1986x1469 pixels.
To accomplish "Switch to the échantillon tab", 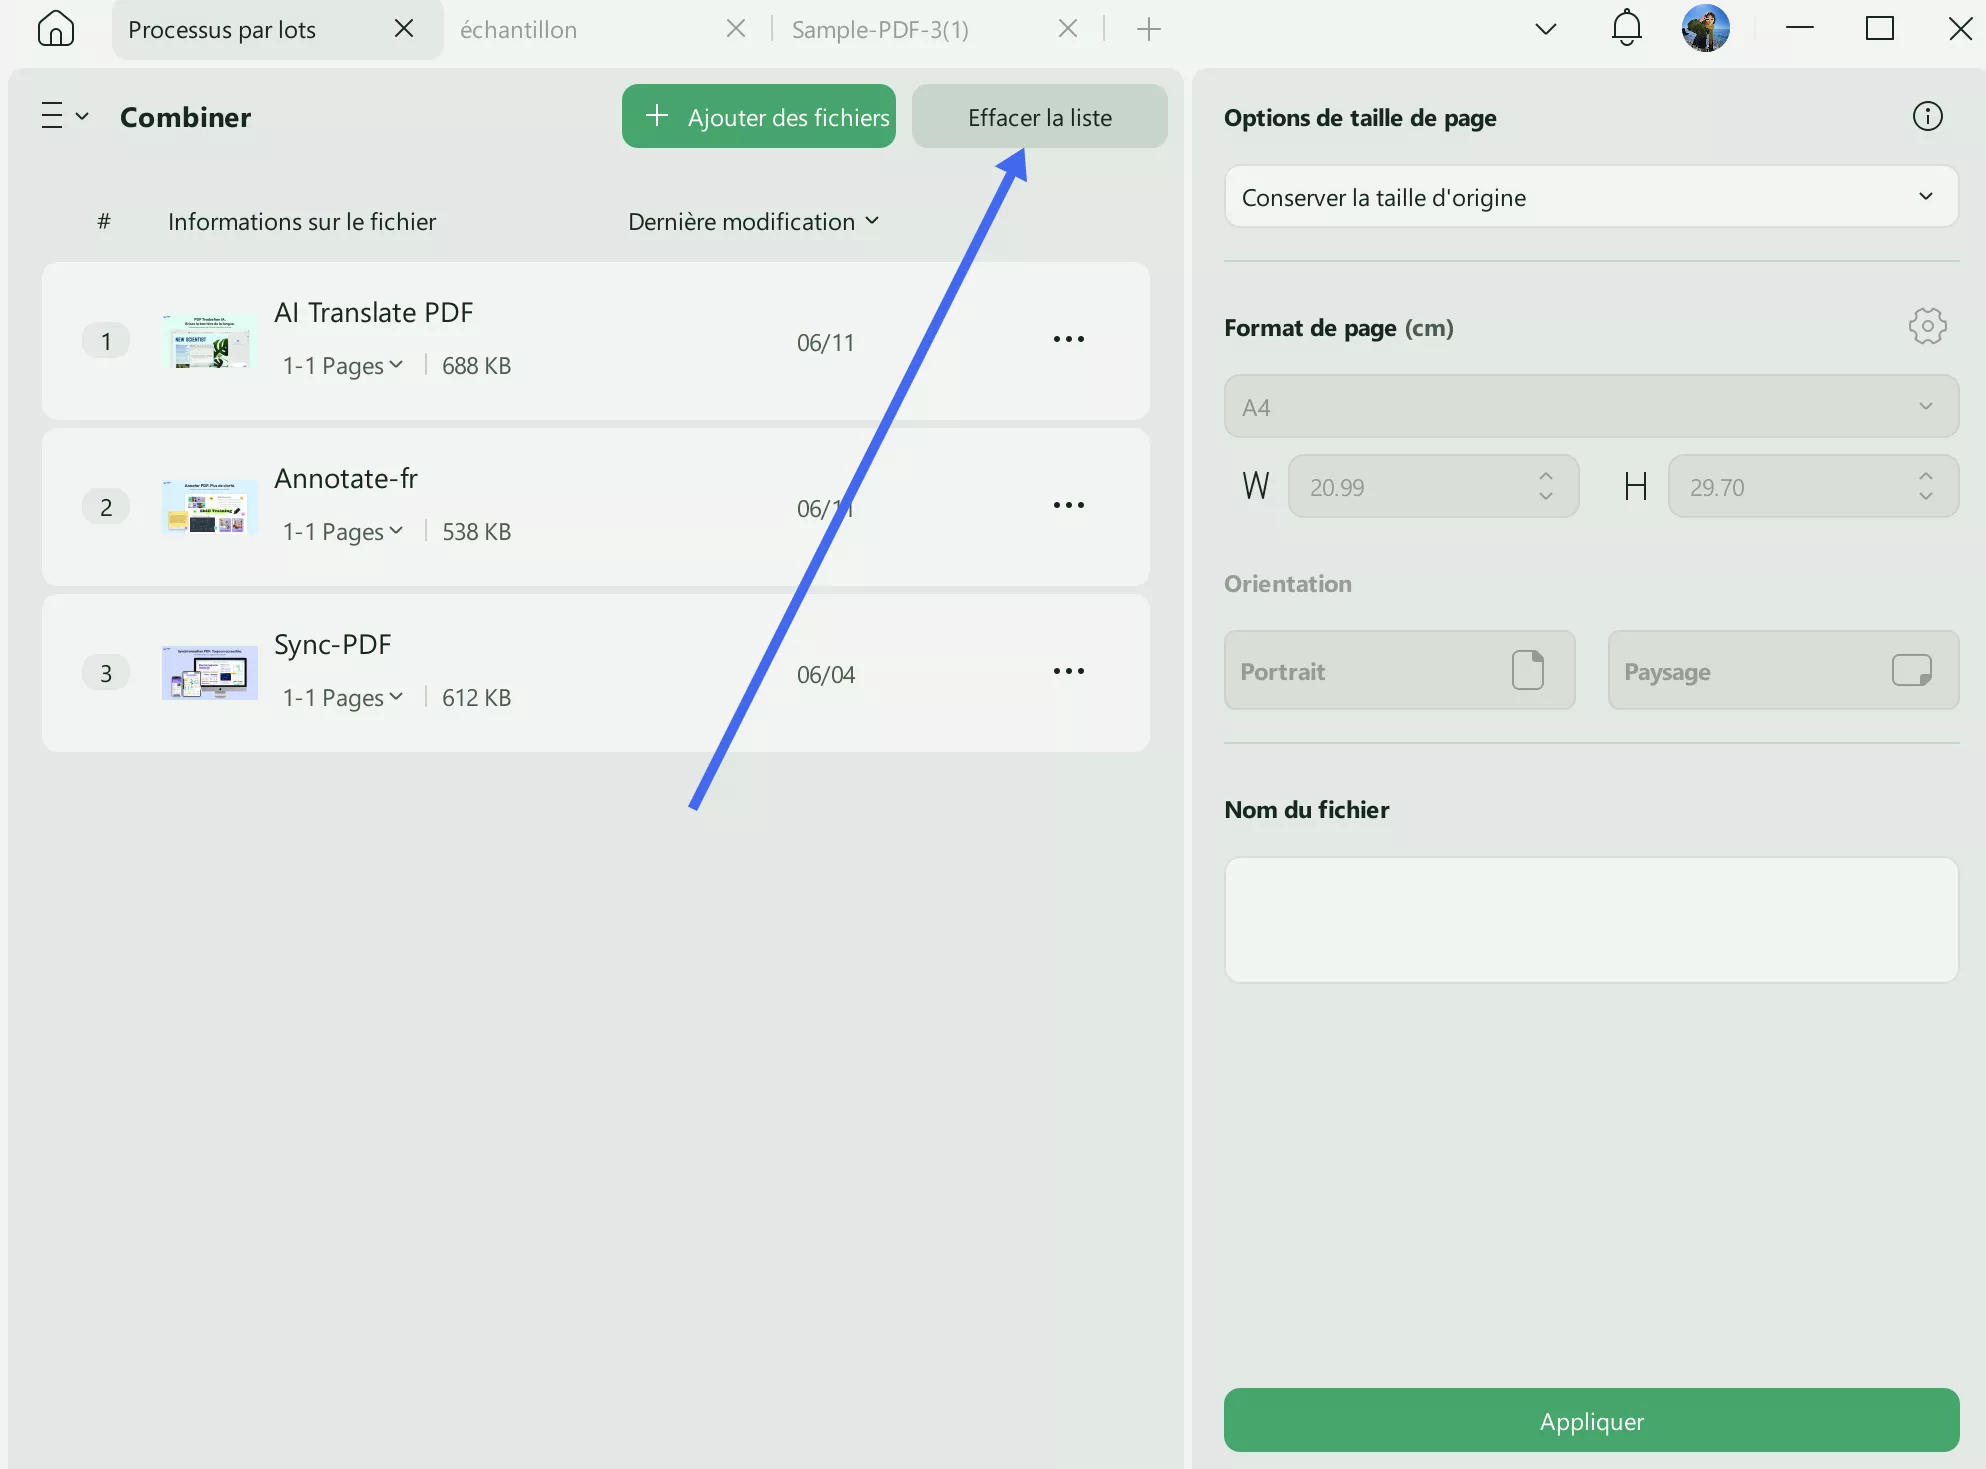I will coord(519,30).
